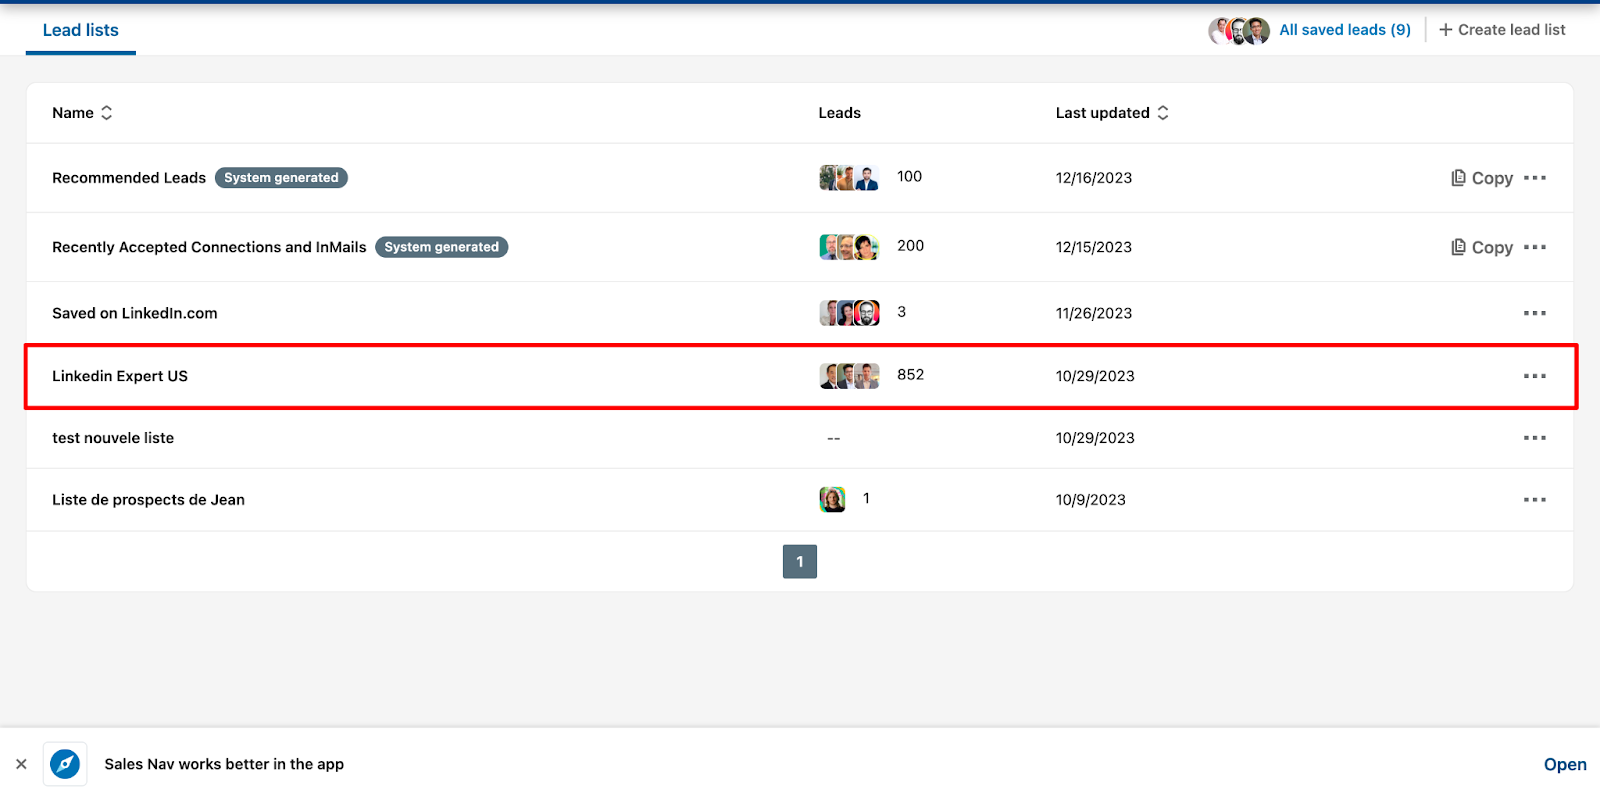Go to page 1 of lead lists
The width and height of the screenshot is (1600, 800).
tap(800, 562)
